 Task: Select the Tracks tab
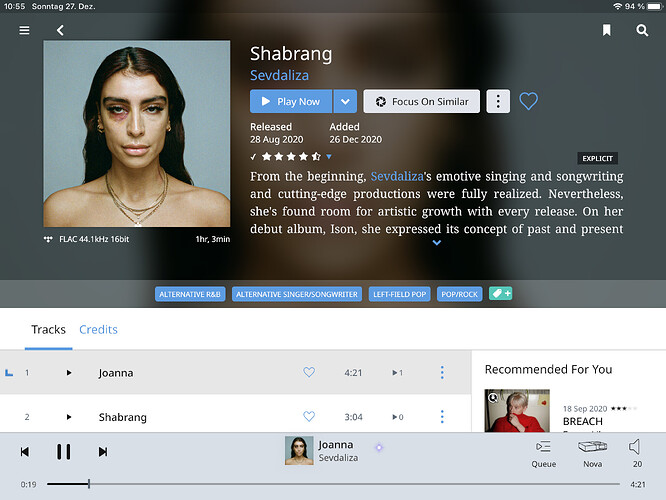[x=48, y=329]
